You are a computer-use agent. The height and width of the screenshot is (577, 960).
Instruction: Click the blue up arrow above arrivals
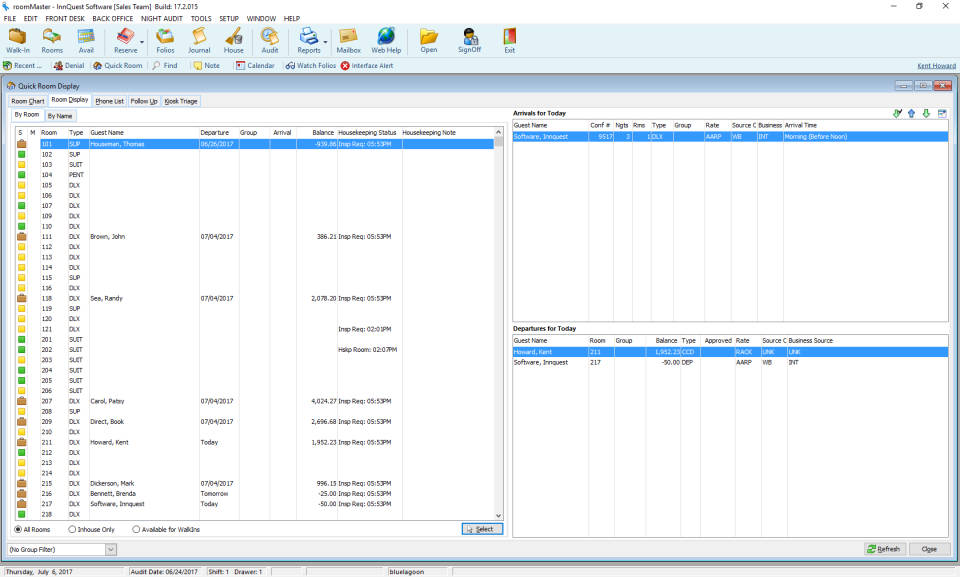[x=911, y=113]
